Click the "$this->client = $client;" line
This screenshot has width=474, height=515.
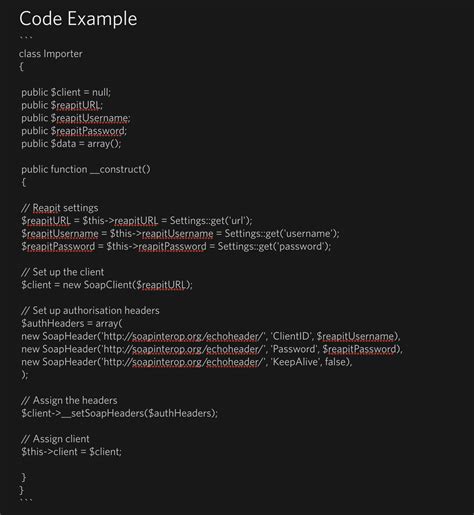coord(71,452)
